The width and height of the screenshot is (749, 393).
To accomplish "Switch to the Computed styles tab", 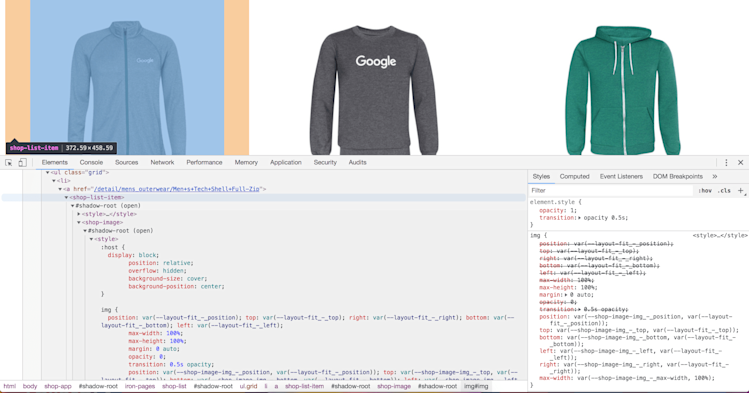I will pyautogui.click(x=574, y=177).
